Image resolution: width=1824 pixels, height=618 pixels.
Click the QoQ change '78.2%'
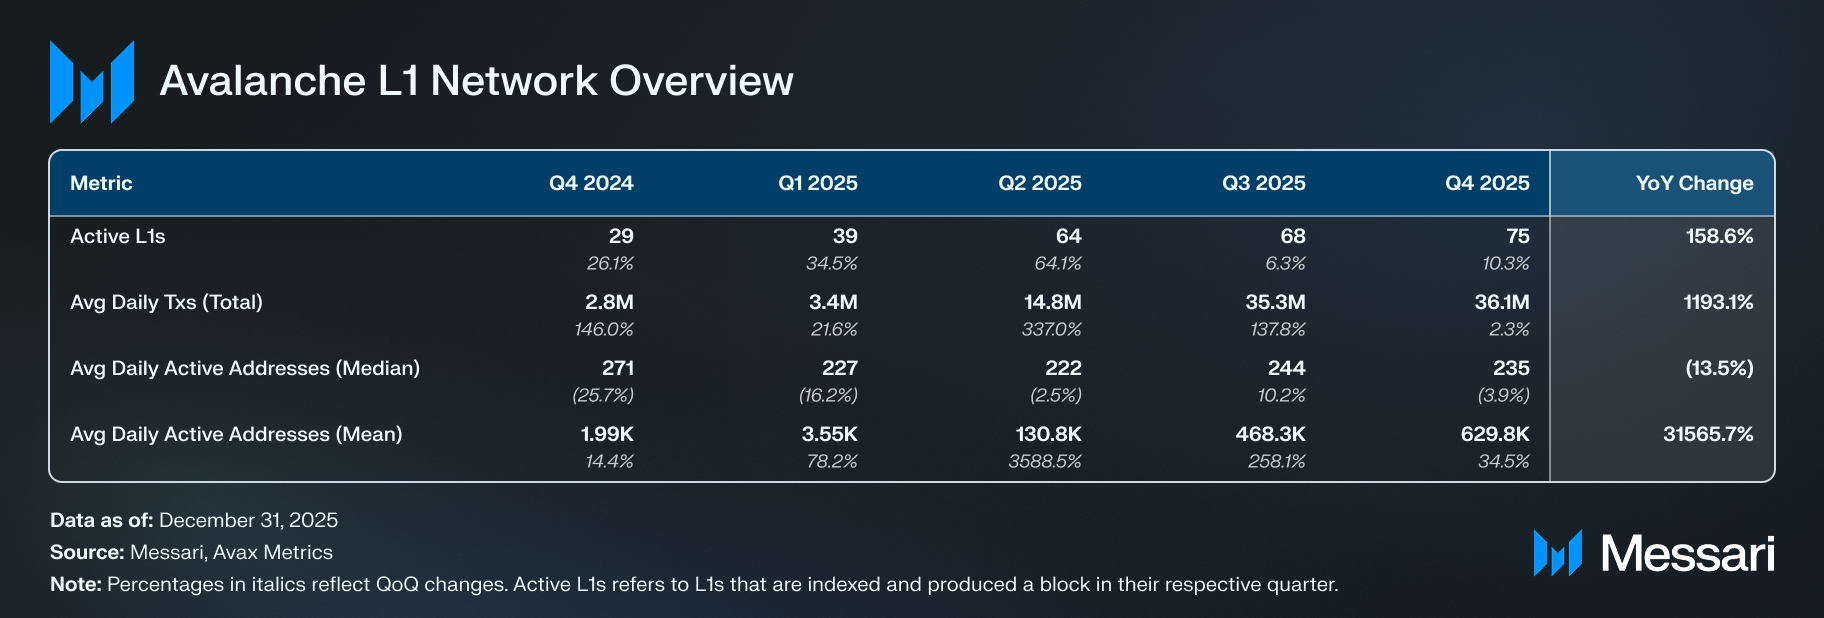[x=833, y=461]
